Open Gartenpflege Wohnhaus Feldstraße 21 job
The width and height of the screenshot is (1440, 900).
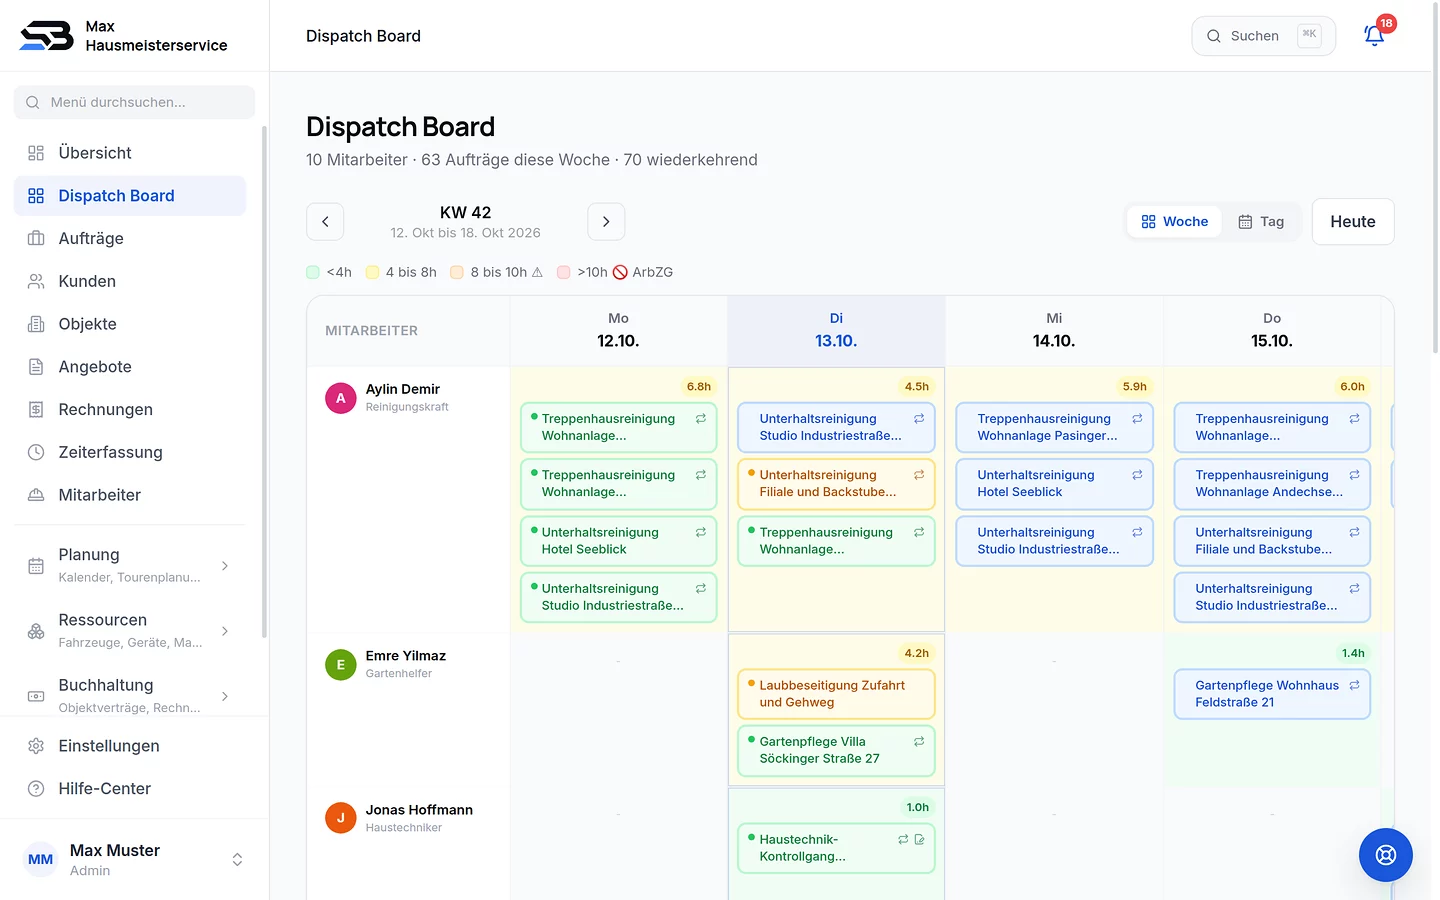[1272, 694]
